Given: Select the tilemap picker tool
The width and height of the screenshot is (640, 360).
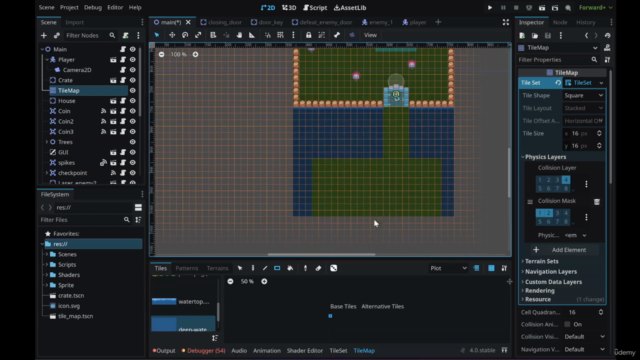Looking at the screenshot, I should (x=305, y=268).
